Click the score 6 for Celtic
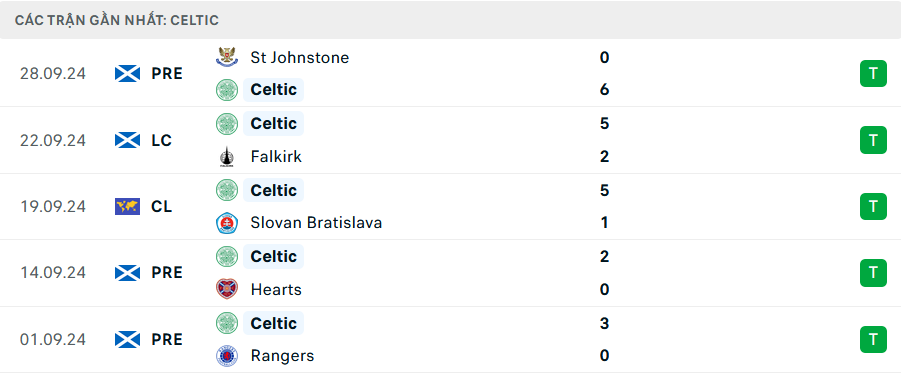This screenshot has width=901, height=374. pyautogui.click(x=604, y=90)
